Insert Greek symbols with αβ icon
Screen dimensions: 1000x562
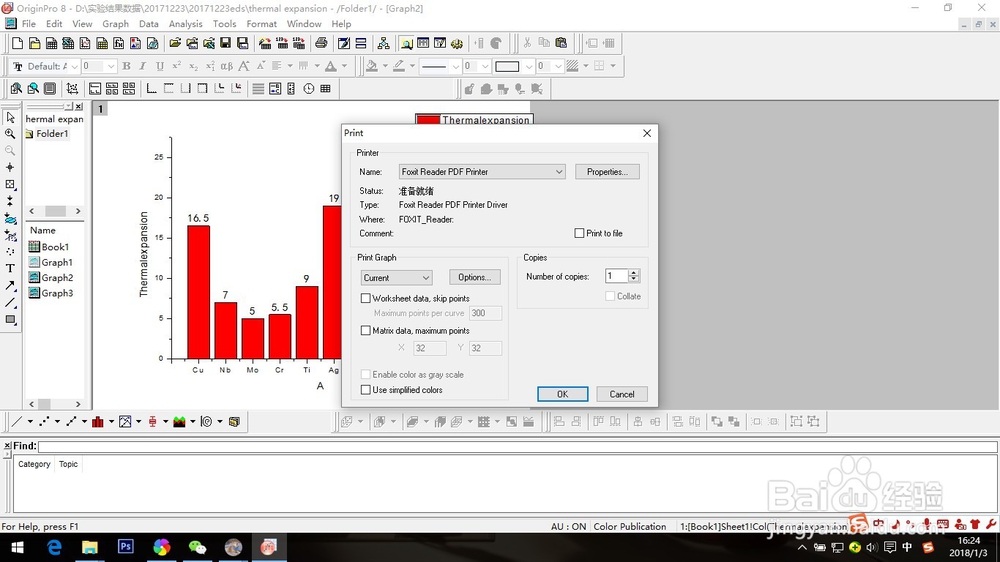(227, 66)
